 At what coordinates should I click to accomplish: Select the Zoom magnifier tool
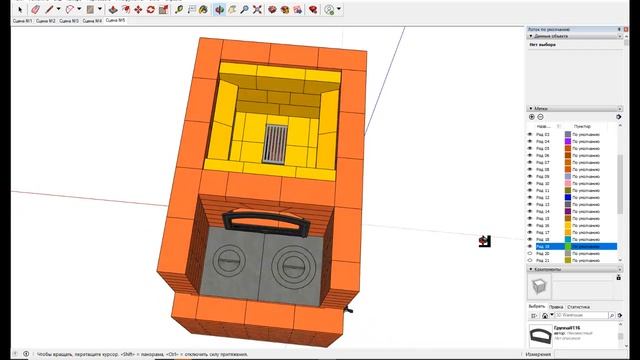tap(244, 9)
